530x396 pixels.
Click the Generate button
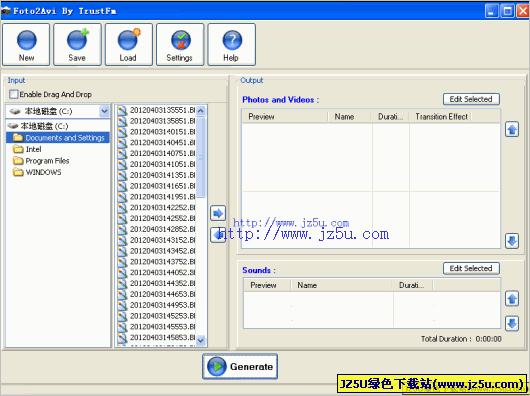click(x=240, y=366)
